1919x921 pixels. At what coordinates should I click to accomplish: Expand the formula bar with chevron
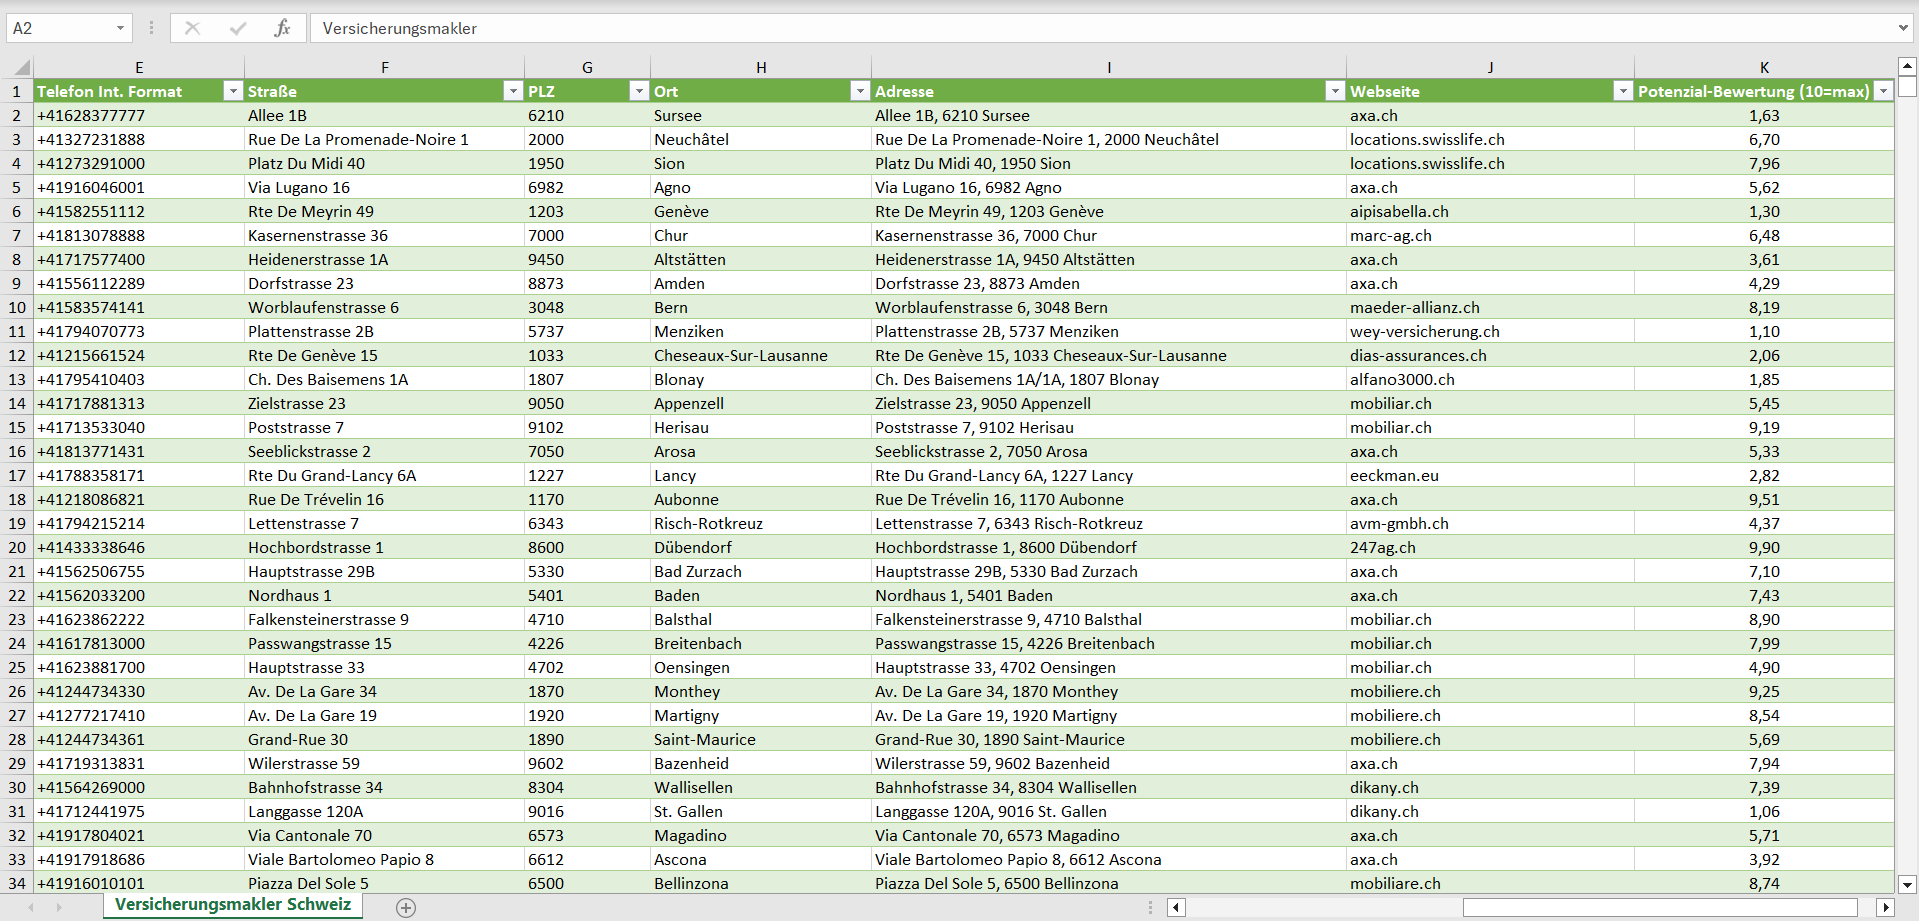coord(1903,28)
